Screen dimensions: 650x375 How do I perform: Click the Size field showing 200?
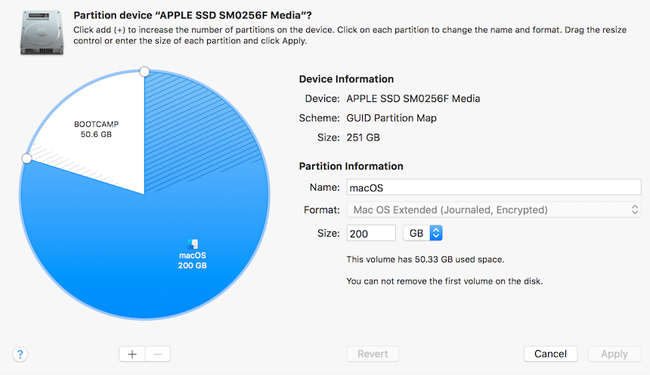tap(371, 233)
